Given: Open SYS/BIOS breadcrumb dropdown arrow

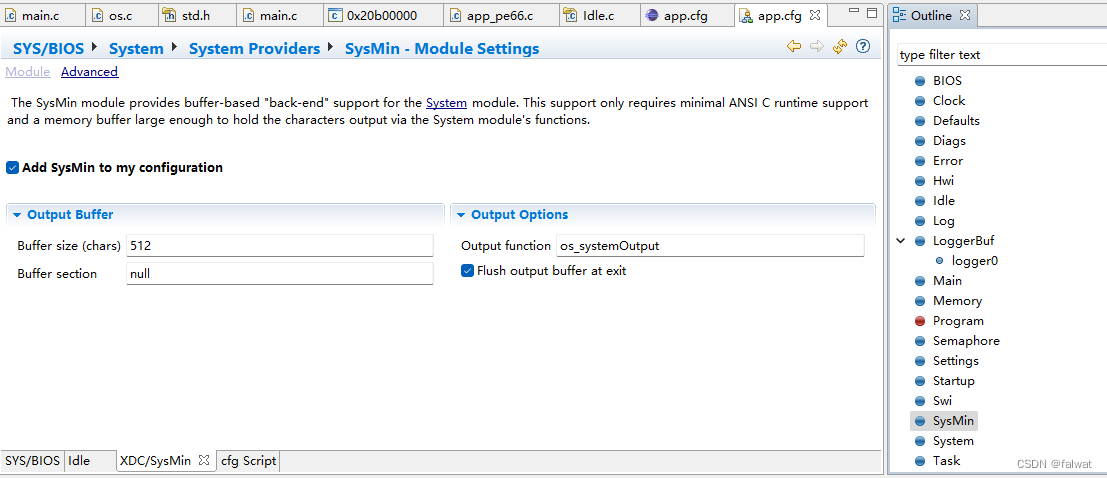Looking at the screenshot, I should [95, 47].
